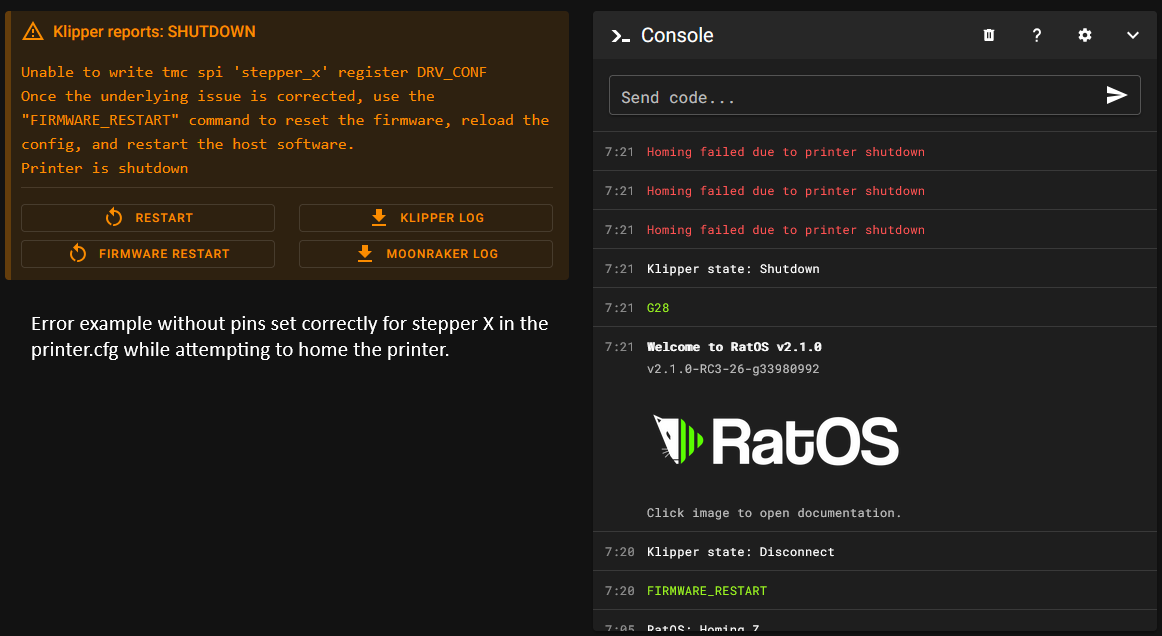This screenshot has height=636, width=1162.
Task: Click the Console terminal prompt icon
Action: point(620,36)
